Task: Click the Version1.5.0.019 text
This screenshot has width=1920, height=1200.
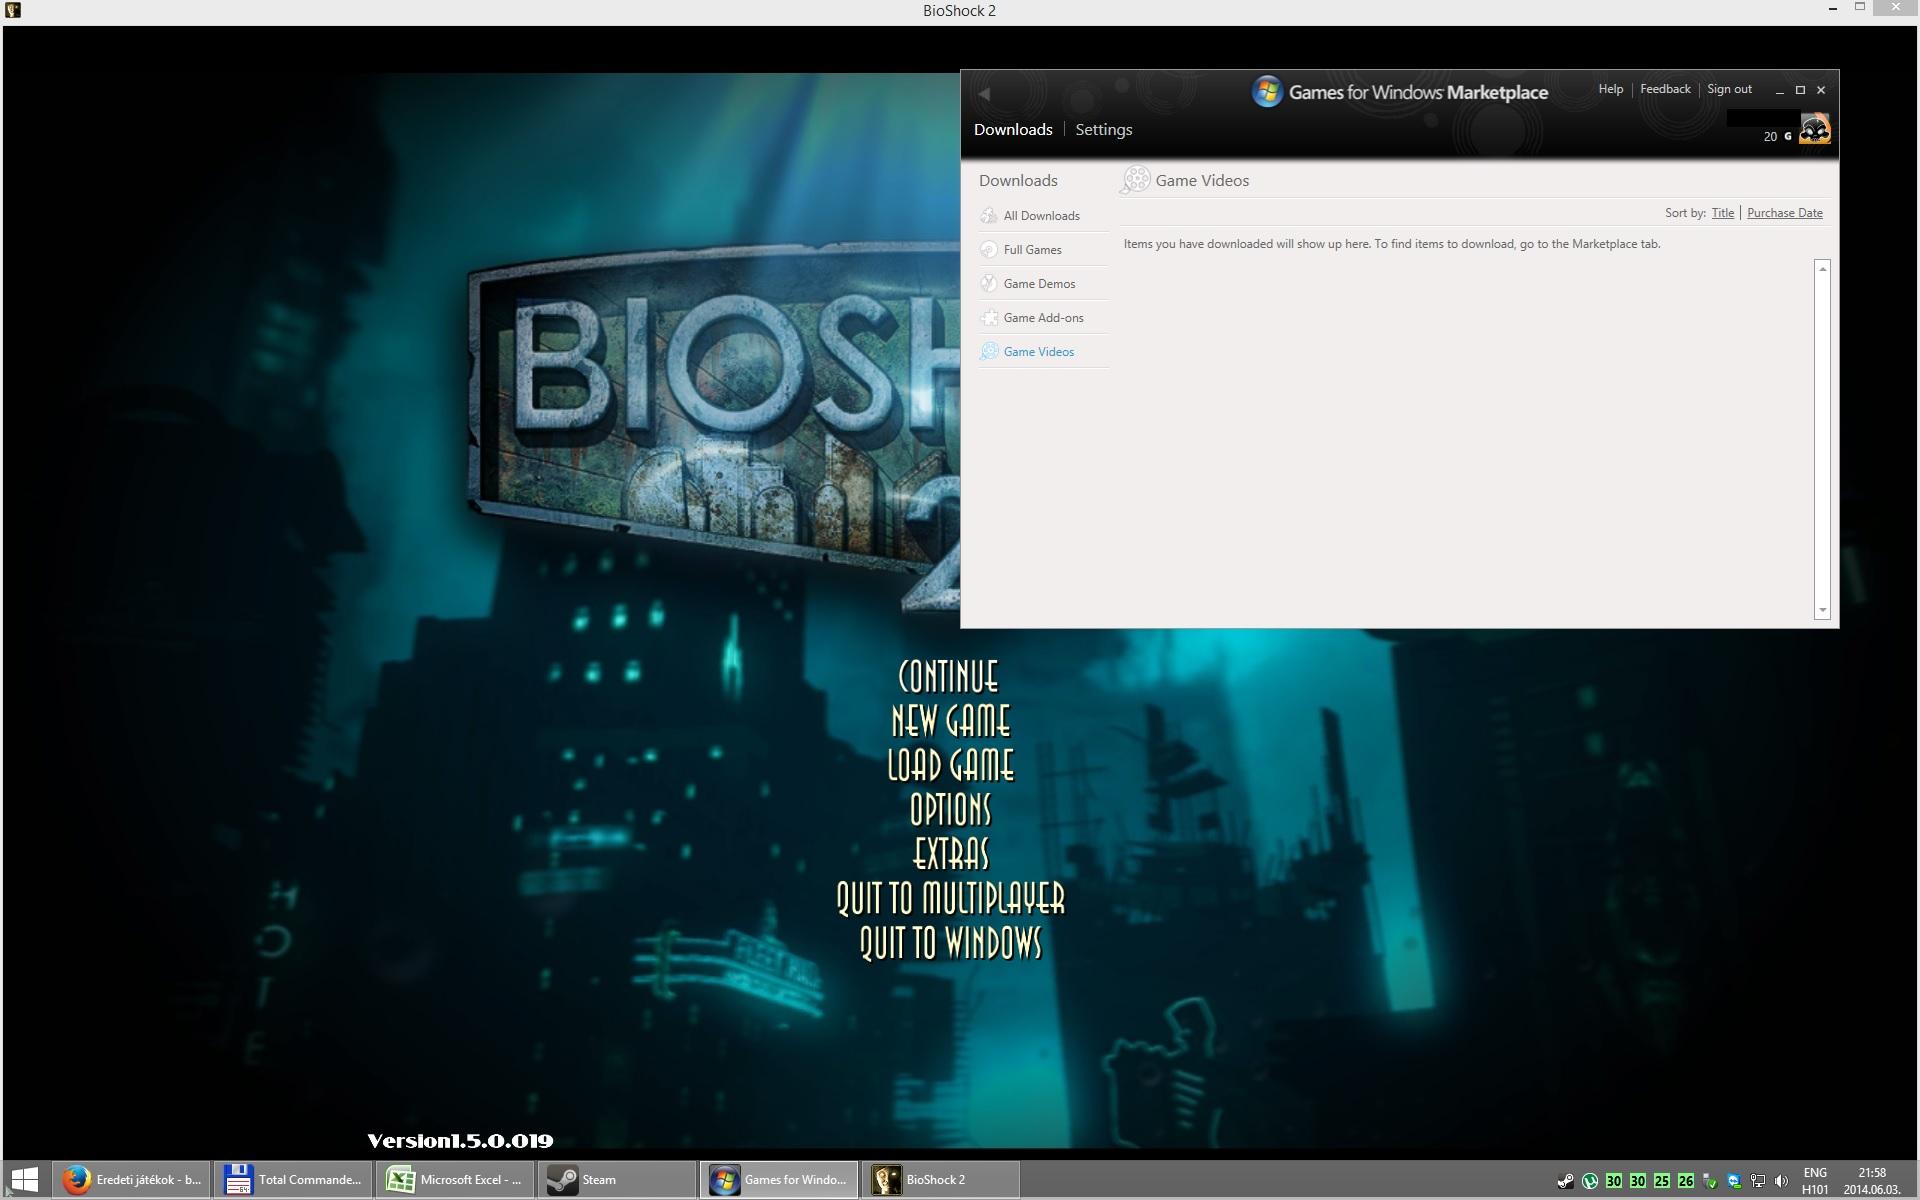Action: 460,1141
